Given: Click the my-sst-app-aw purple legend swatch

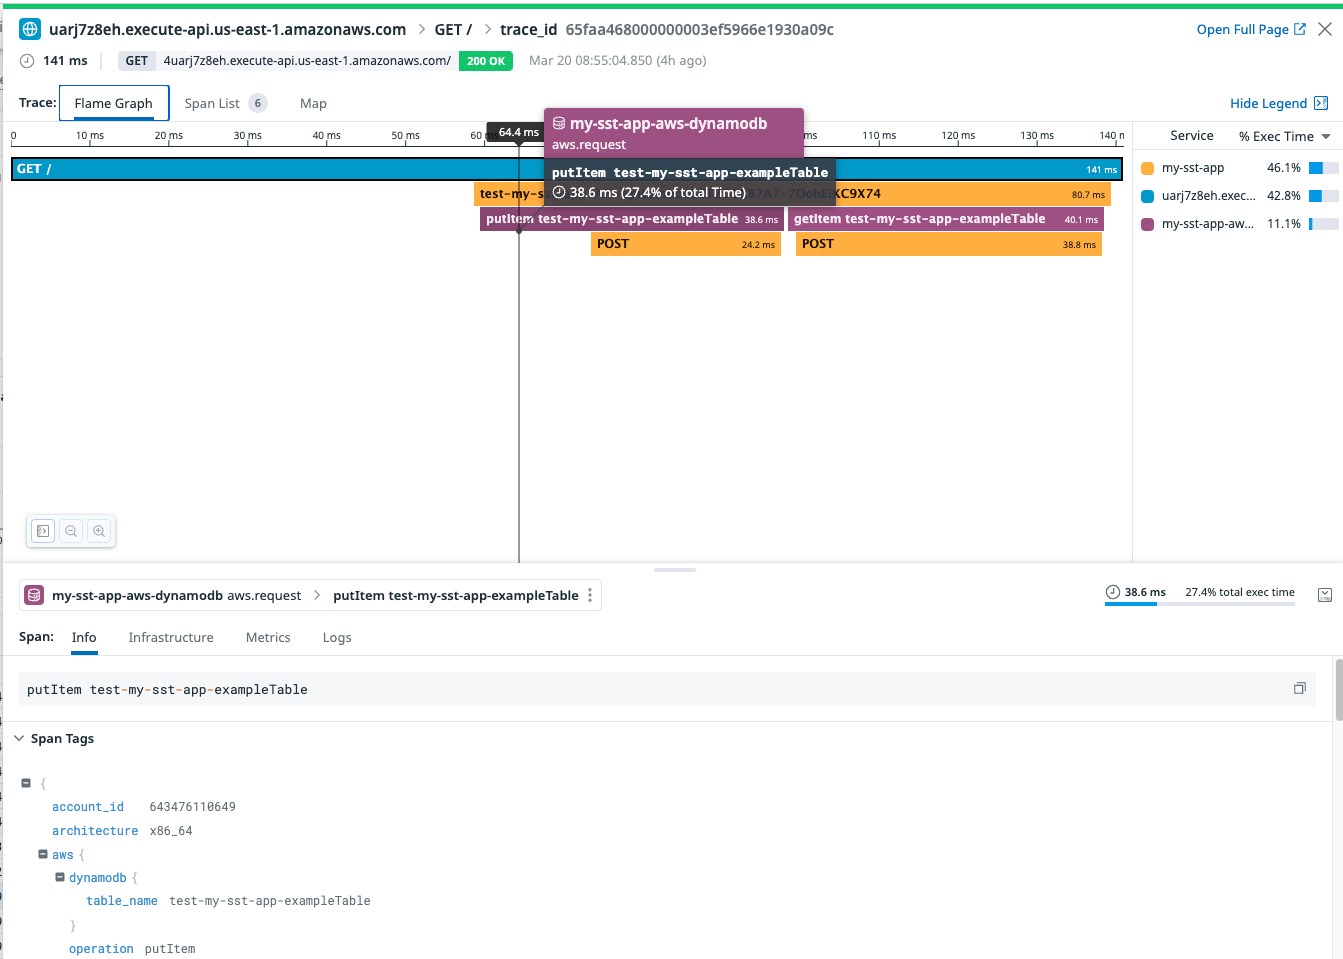Looking at the screenshot, I should (1148, 224).
